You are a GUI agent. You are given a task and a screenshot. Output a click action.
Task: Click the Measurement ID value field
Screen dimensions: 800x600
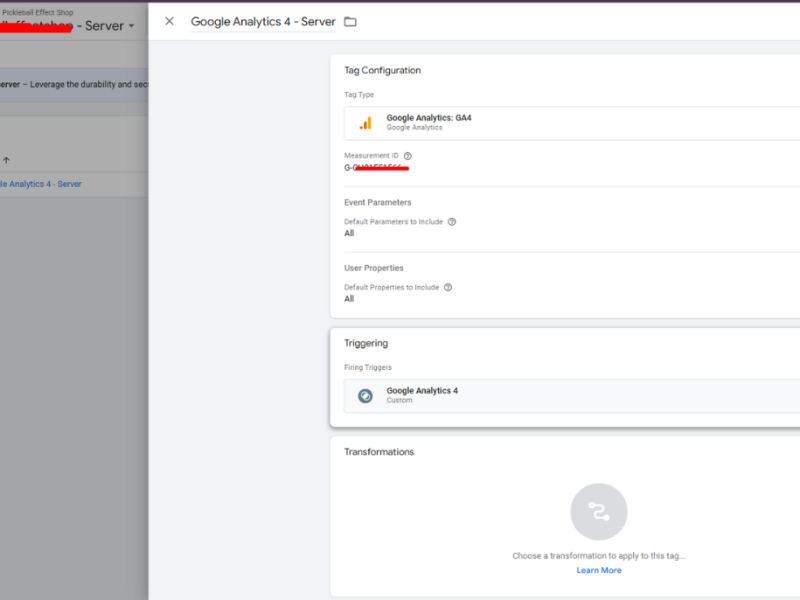point(377,168)
